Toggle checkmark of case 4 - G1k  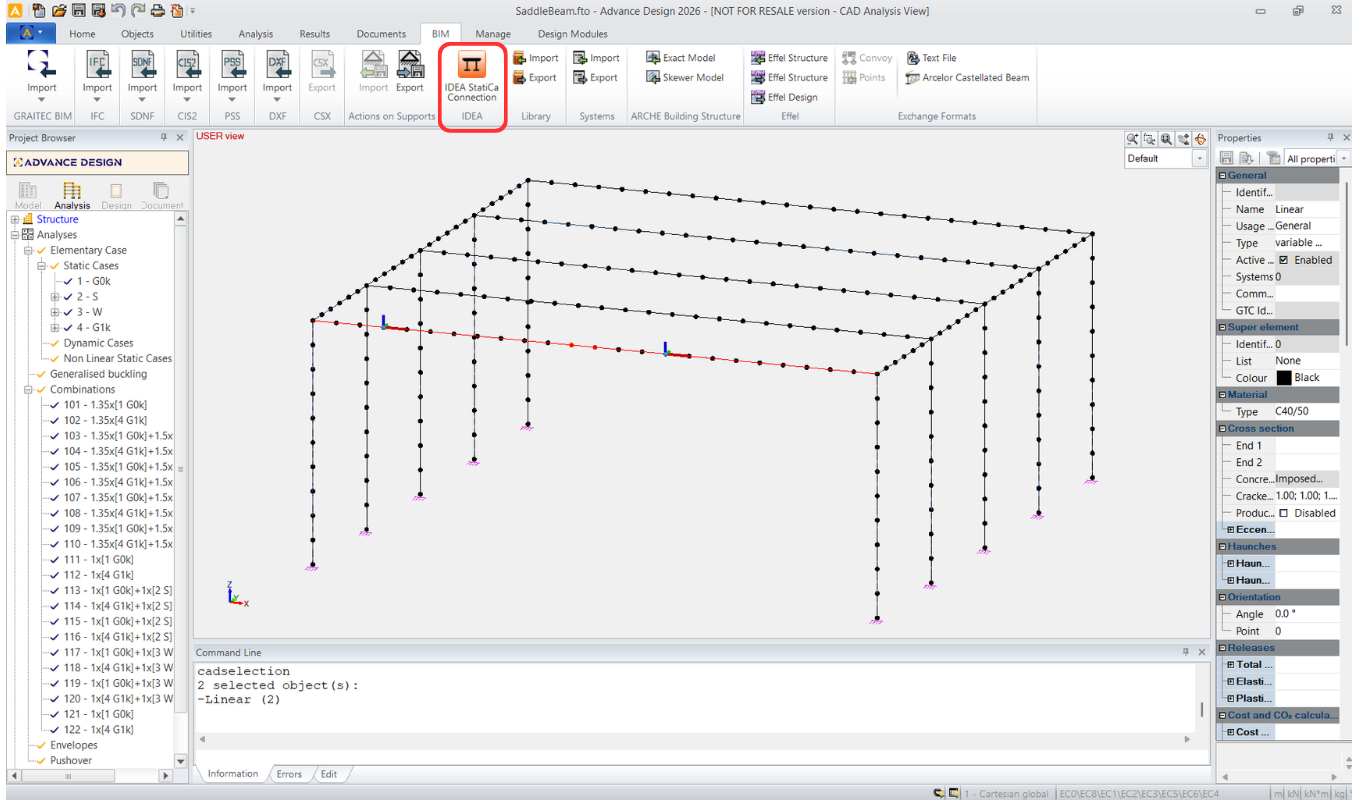69,328
